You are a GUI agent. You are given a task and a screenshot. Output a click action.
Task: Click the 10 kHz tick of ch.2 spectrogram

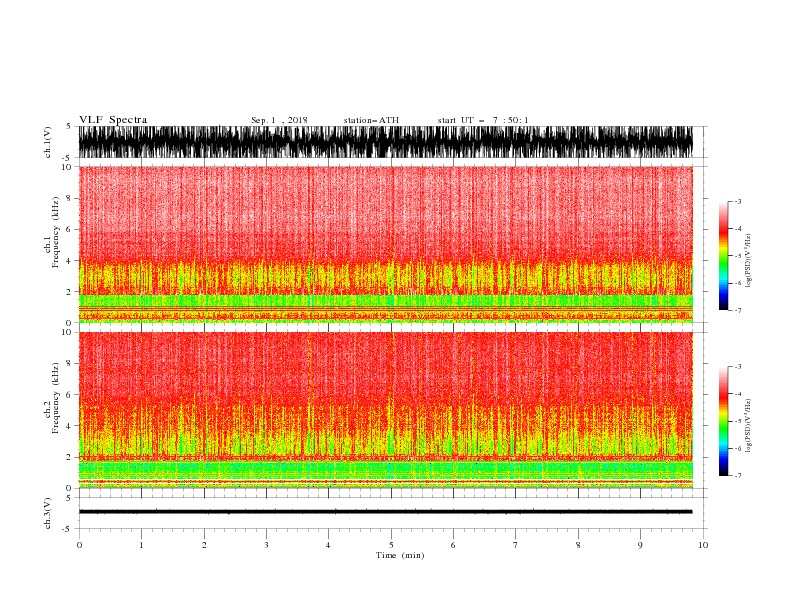(66, 332)
